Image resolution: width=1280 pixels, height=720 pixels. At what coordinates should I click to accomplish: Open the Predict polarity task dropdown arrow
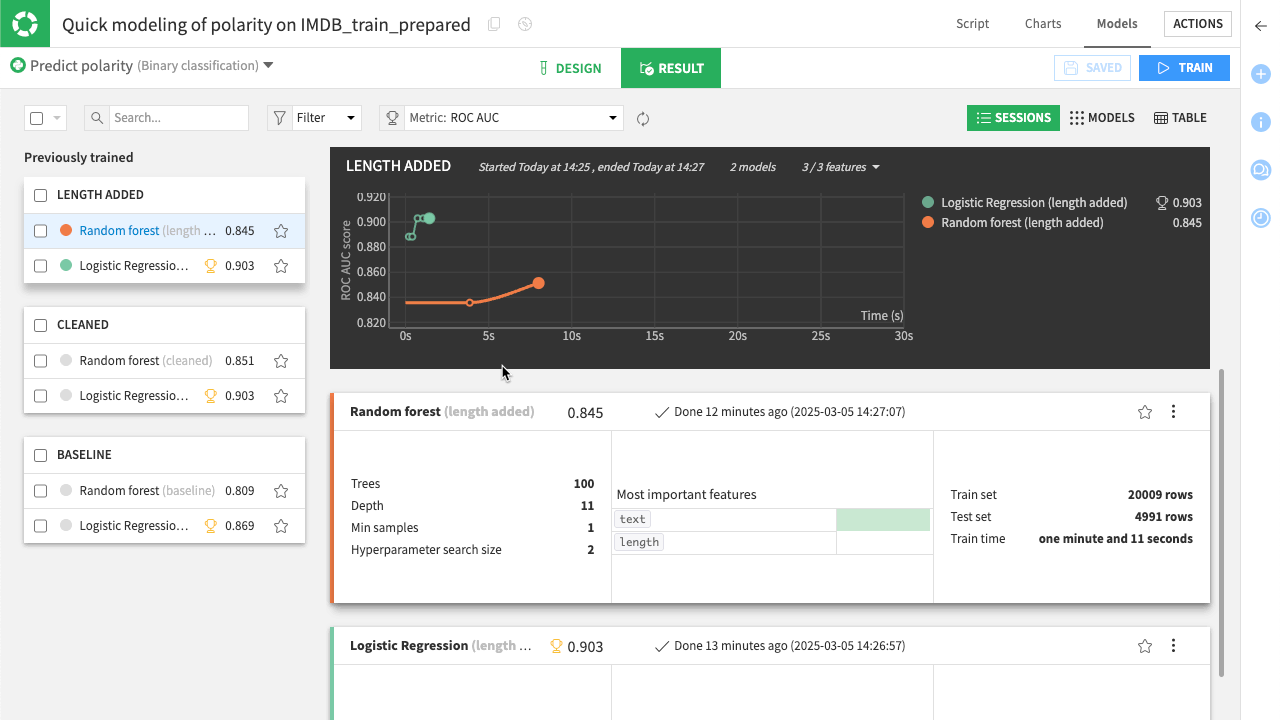(268, 65)
